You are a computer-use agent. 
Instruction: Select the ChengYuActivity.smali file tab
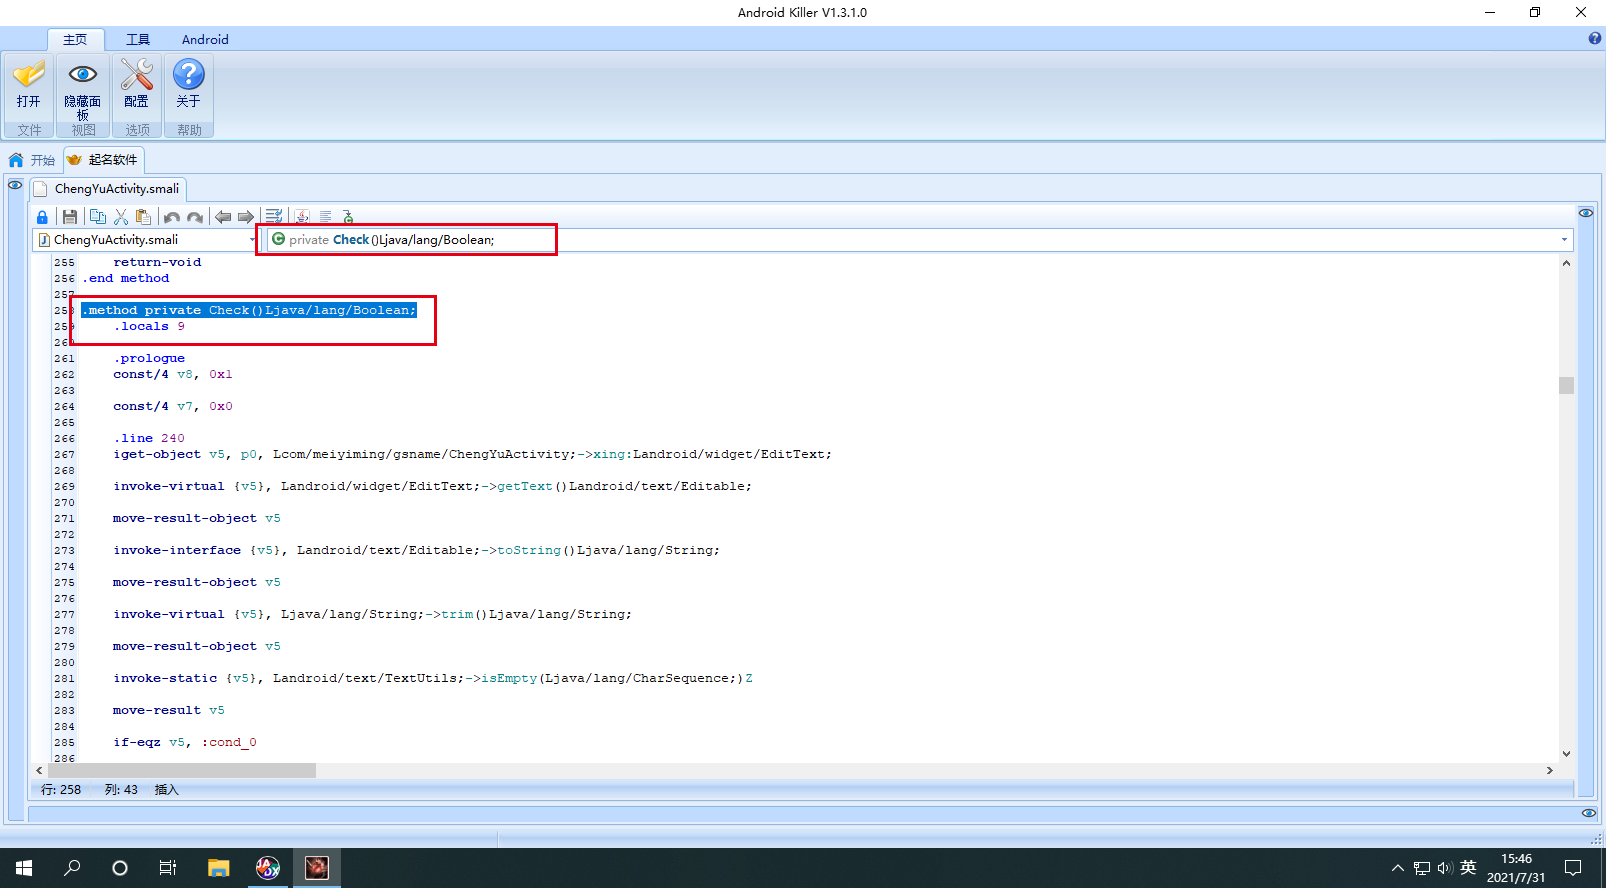[108, 189]
